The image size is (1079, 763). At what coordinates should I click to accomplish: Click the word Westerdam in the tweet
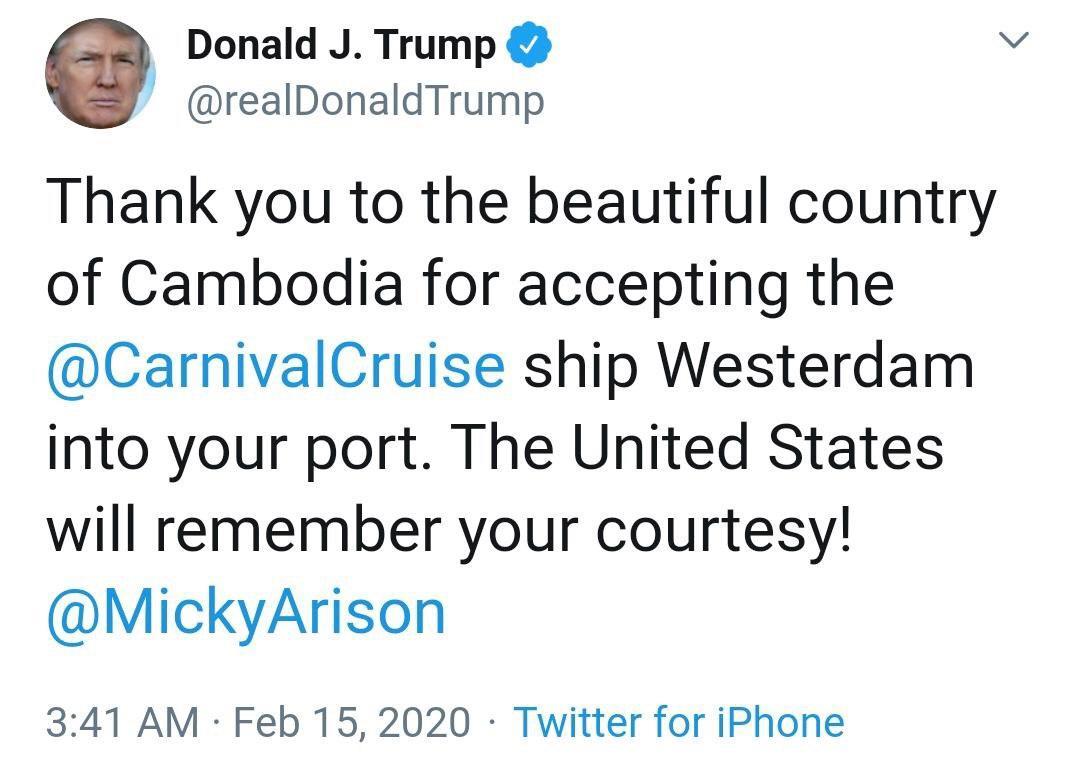coord(815,366)
